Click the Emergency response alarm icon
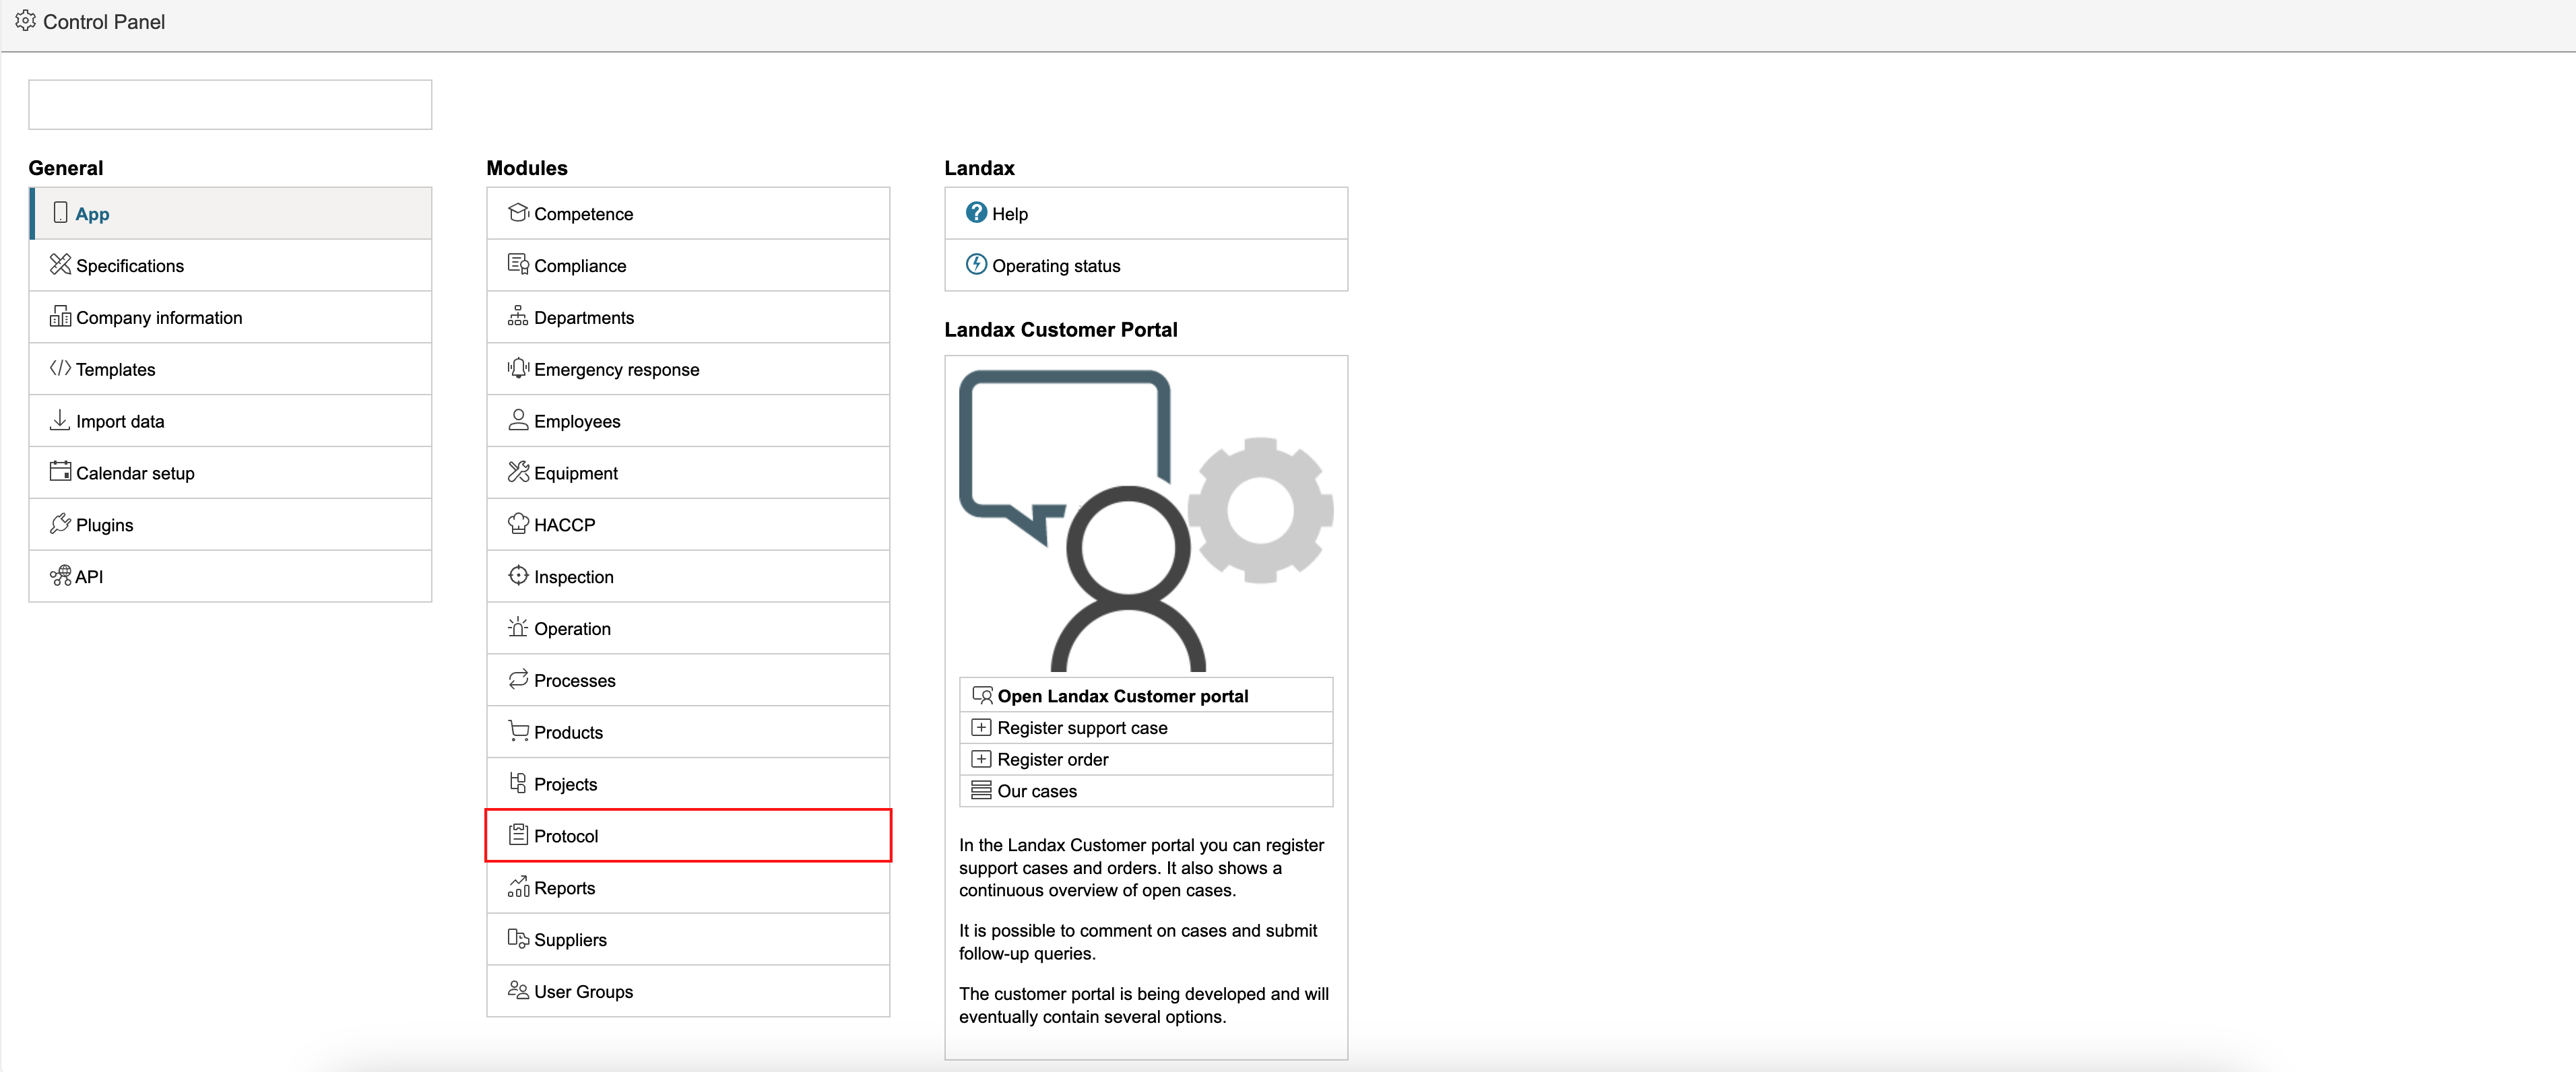The width and height of the screenshot is (2576, 1072). click(518, 368)
